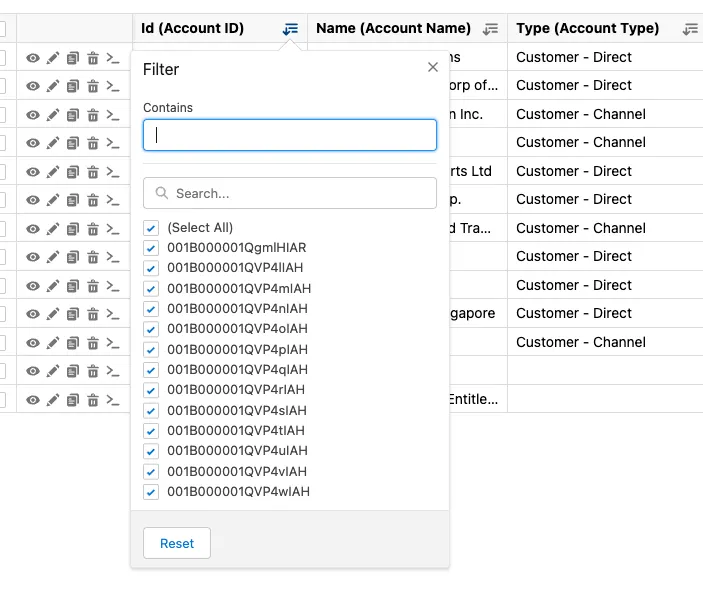The height and width of the screenshot is (611, 703).
Task: Uncheck the 001B000001QVP4lIAH checkbox
Action: point(151,268)
